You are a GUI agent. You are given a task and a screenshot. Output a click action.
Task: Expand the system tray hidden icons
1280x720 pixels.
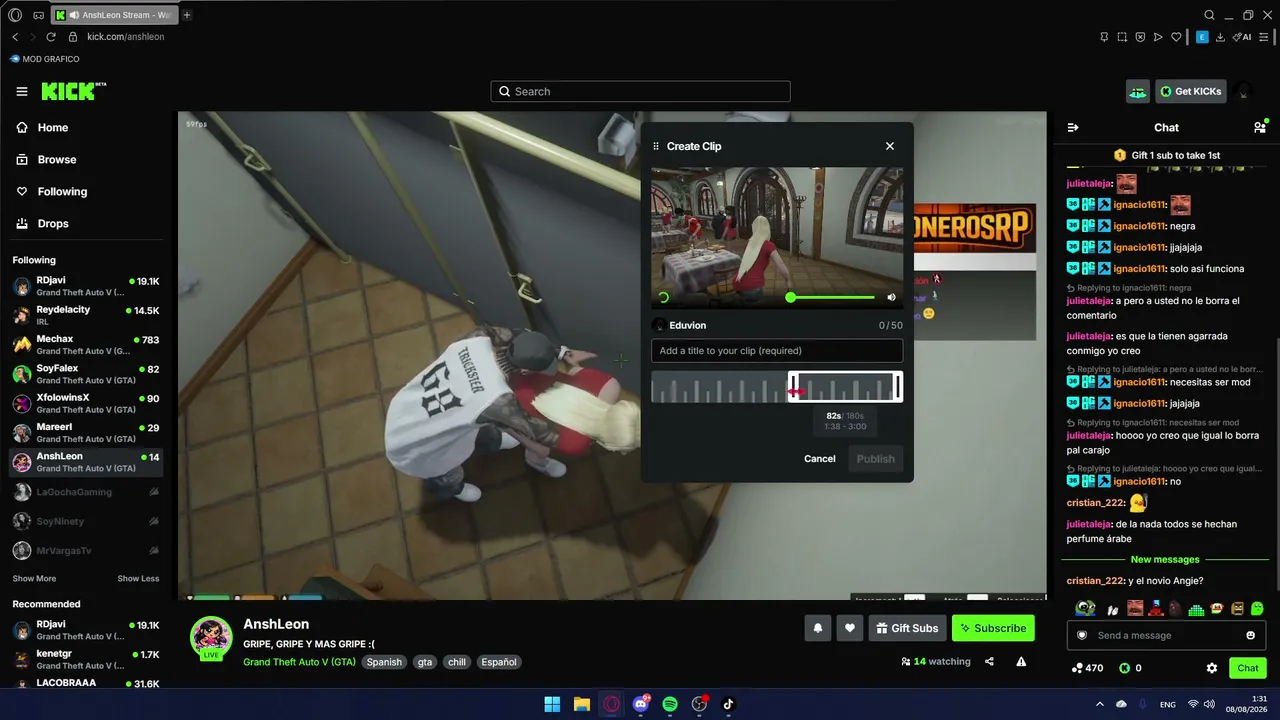[x=1100, y=704]
